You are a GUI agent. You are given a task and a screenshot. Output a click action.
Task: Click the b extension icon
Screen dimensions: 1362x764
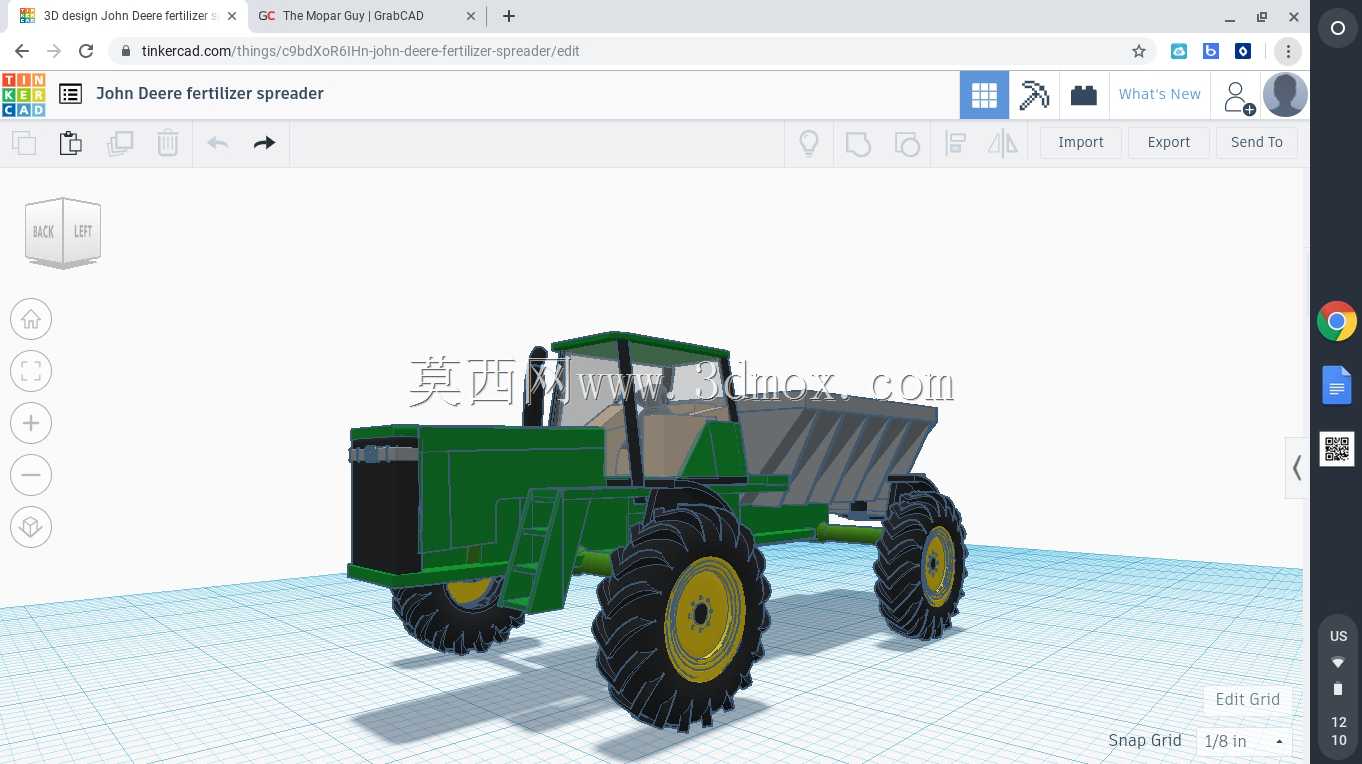[1211, 51]
